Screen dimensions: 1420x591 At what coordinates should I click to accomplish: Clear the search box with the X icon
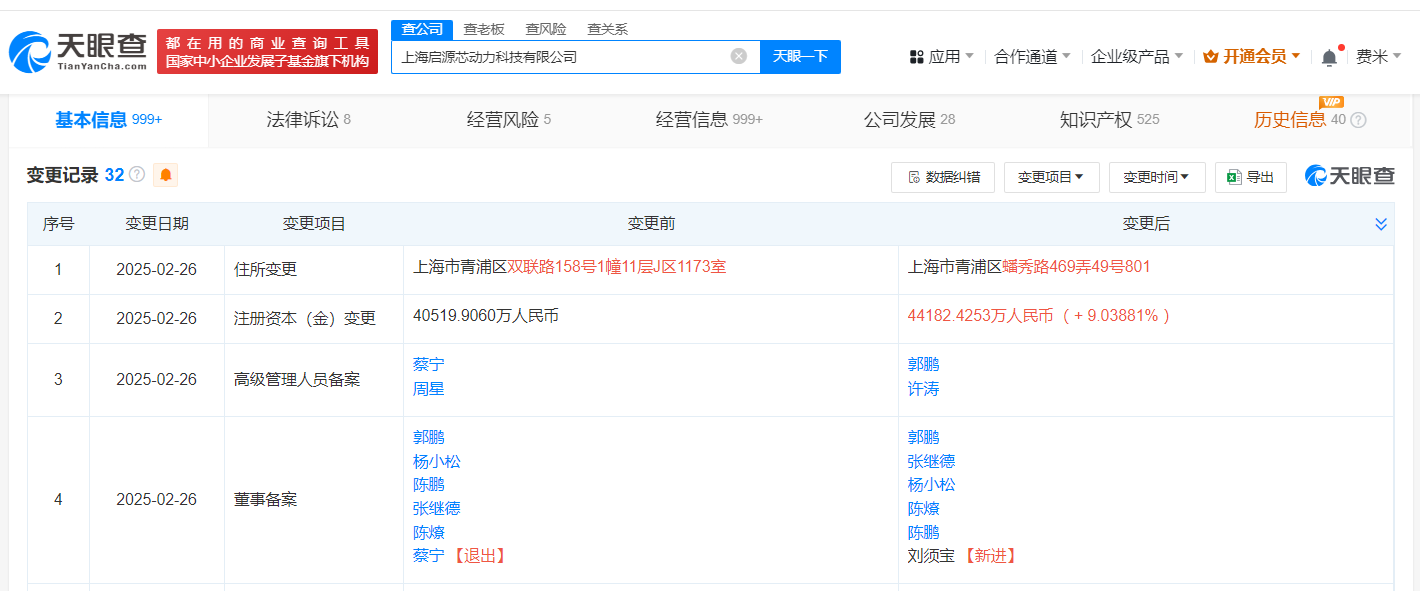pos(739,56)
